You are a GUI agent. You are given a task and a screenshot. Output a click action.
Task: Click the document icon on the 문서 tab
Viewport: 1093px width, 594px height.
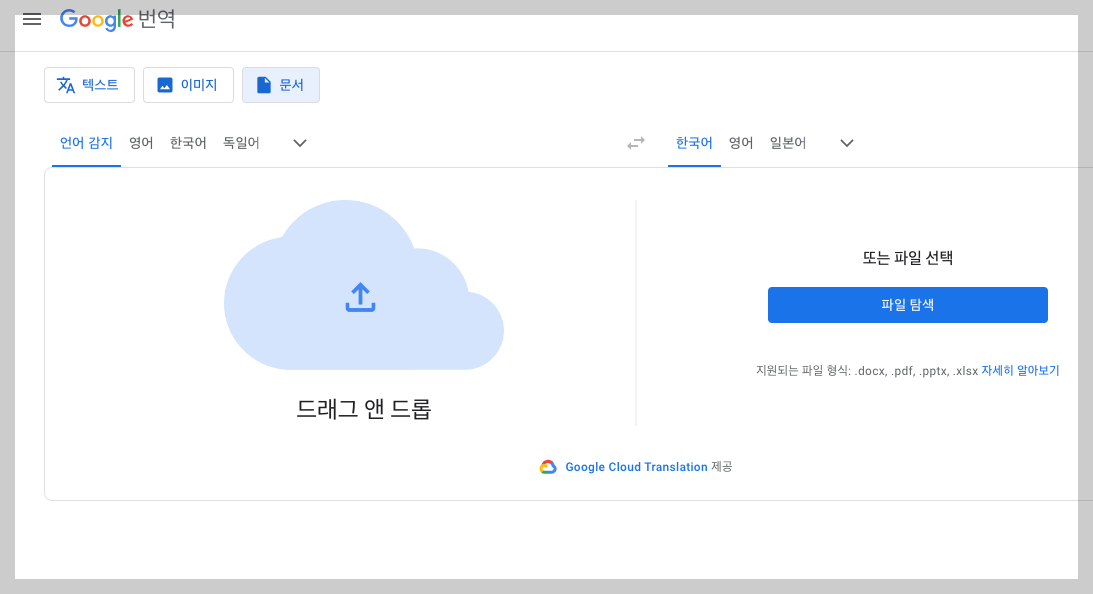[261, 84]
